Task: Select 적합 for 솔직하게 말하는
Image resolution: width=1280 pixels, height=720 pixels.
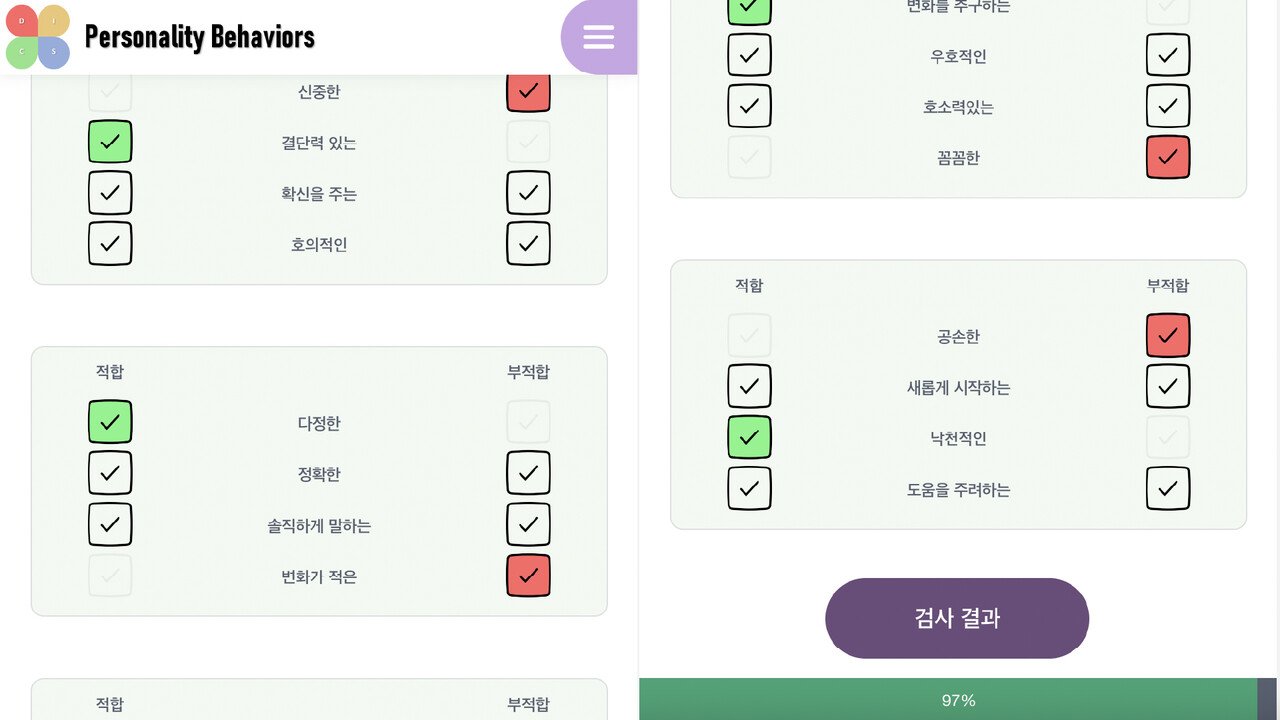Action: (110, 524)
